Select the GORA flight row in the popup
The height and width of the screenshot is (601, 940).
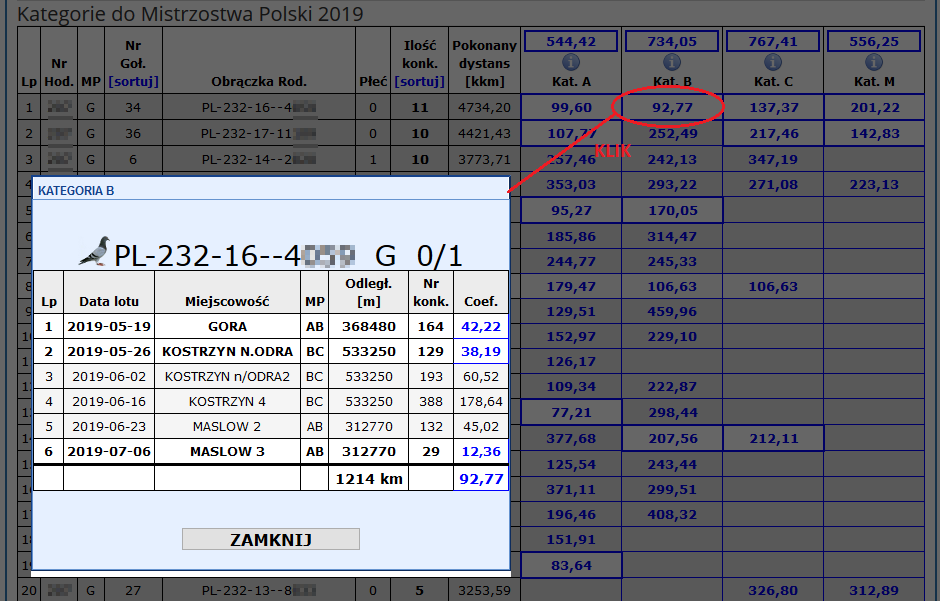[227, 326]
